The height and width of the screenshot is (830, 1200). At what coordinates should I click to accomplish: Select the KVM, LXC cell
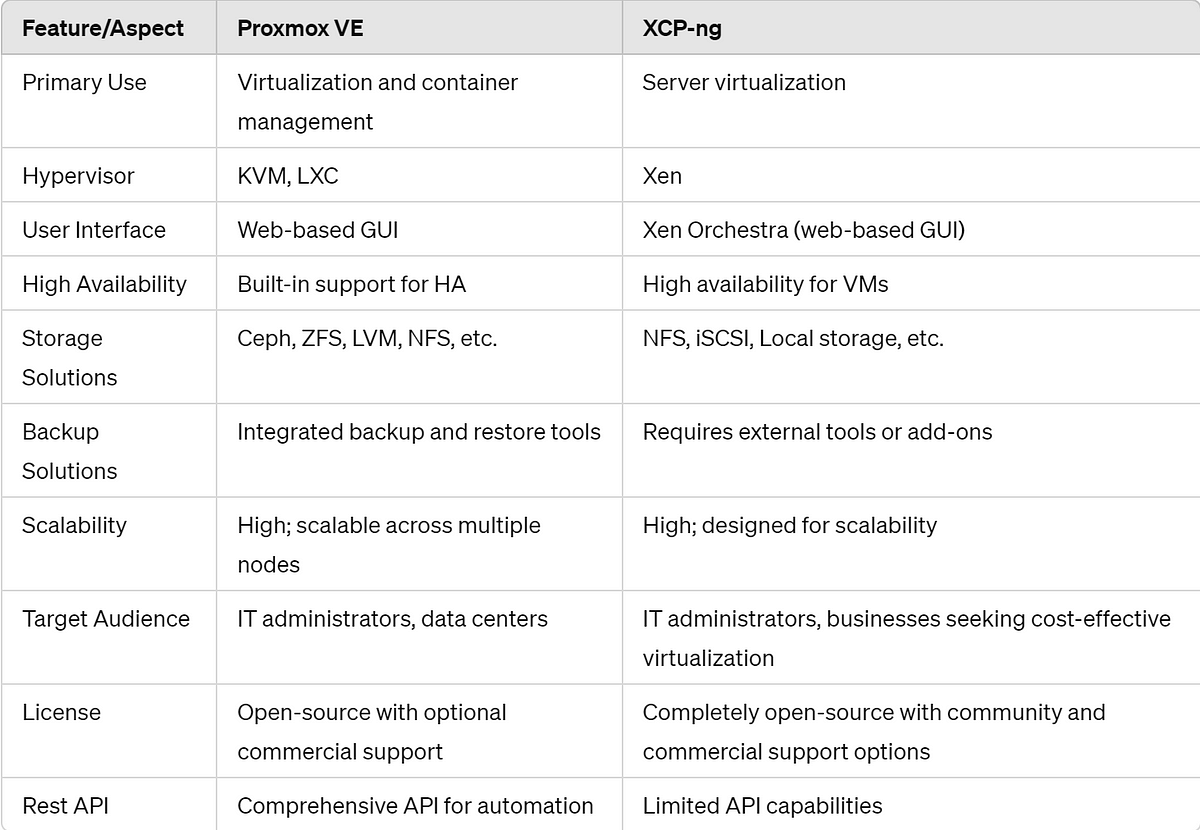[x=288, y=176]
